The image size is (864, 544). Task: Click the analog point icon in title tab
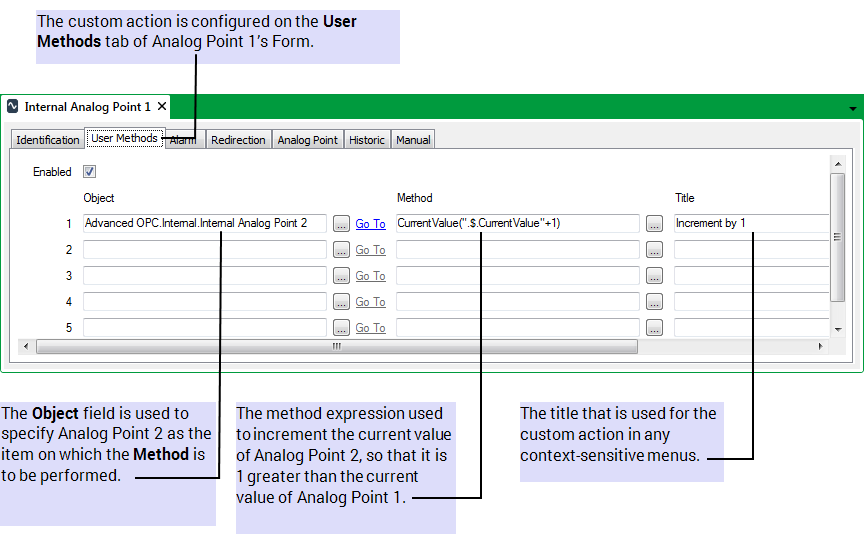coord(13,106)
